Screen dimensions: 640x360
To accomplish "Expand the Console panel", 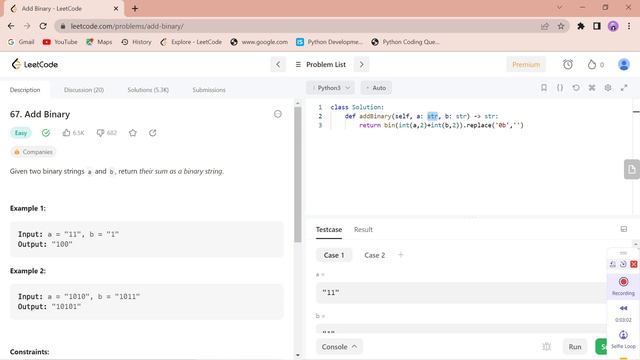I will click(x=339, y=347).
